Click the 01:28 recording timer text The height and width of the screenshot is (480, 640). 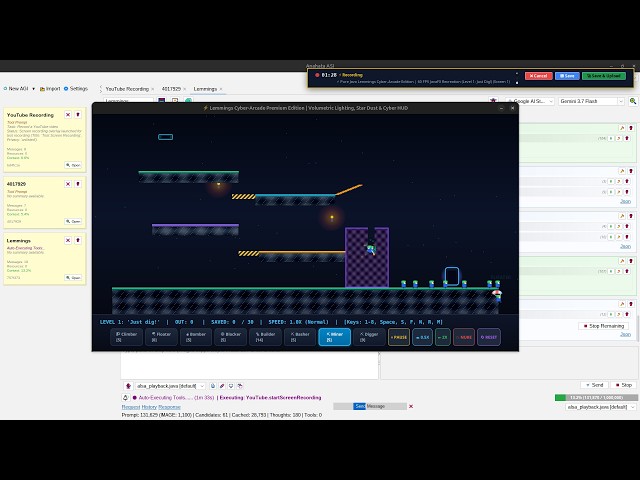(329, 75)
